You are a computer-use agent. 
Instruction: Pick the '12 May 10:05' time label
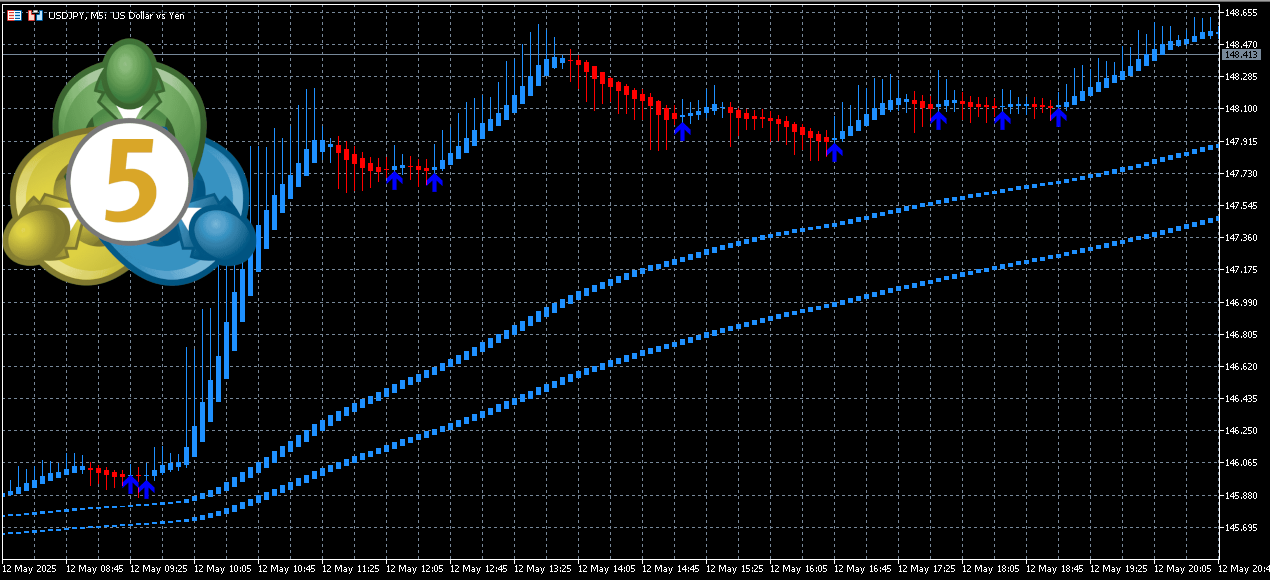(x=223, y=569)
